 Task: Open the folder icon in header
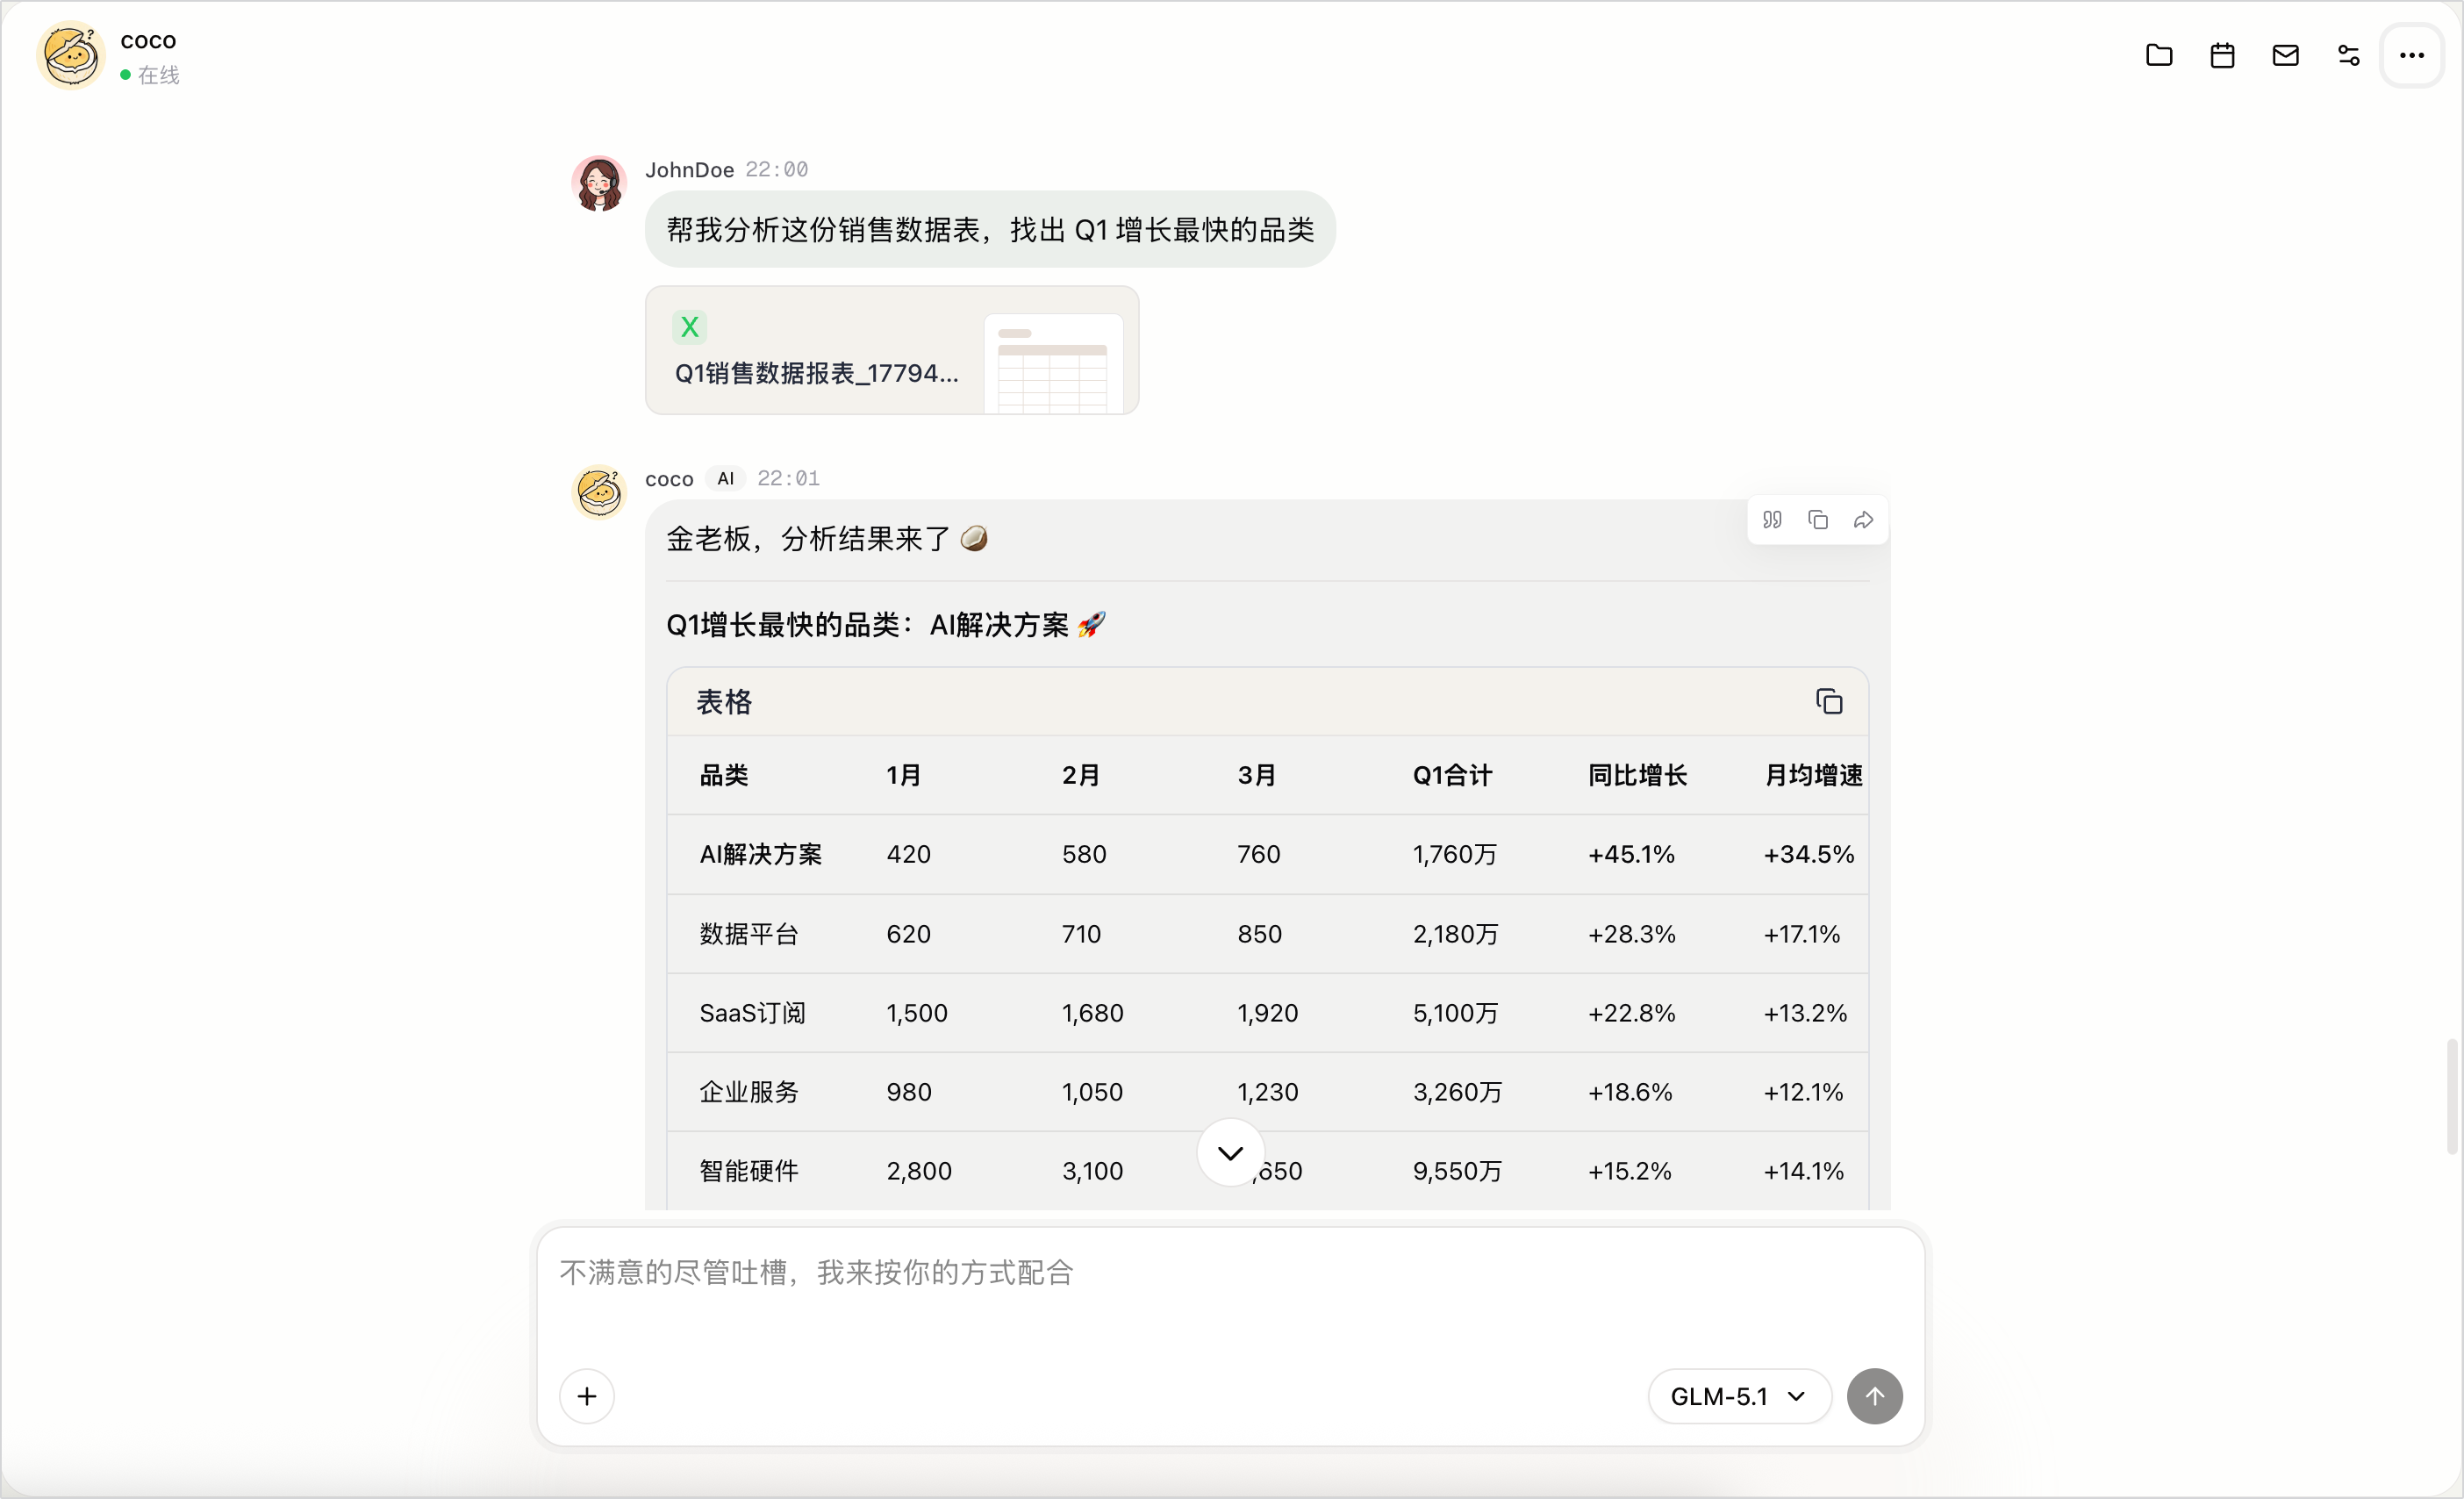(2159, 55)
